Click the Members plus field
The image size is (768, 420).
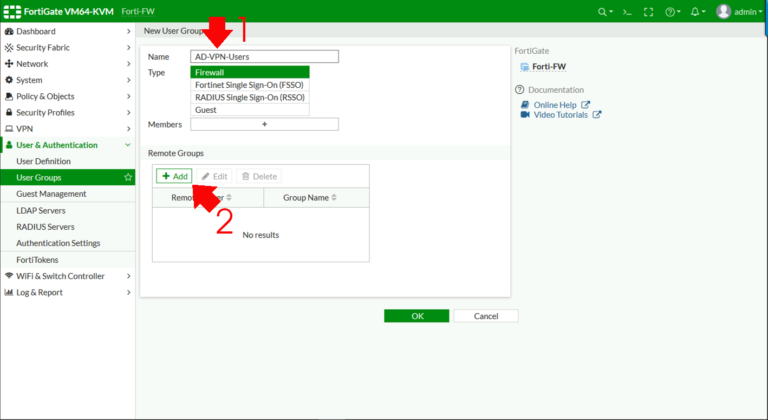tap(264, 124)
